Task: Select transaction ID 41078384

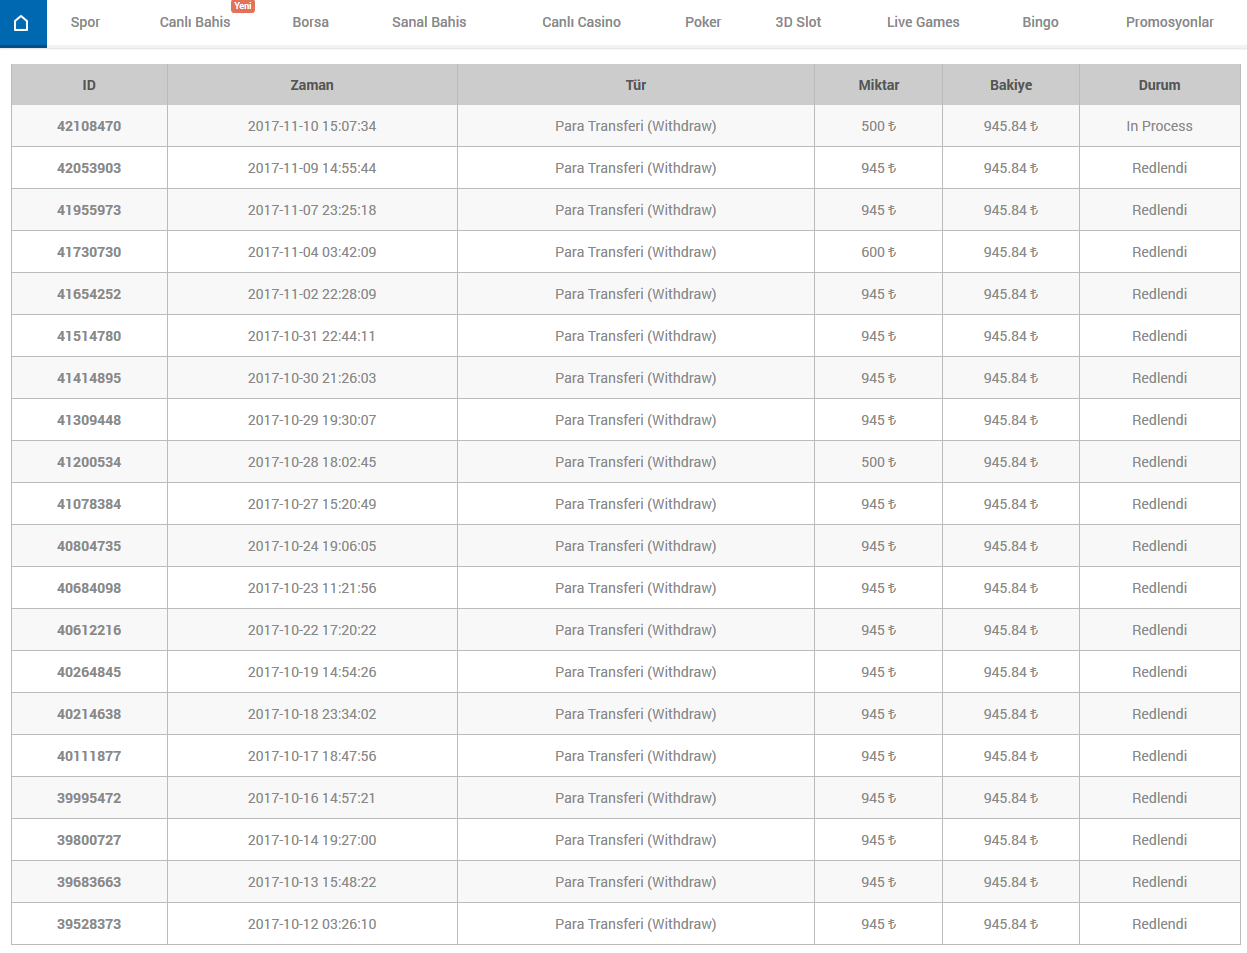Action: point(89,504)
